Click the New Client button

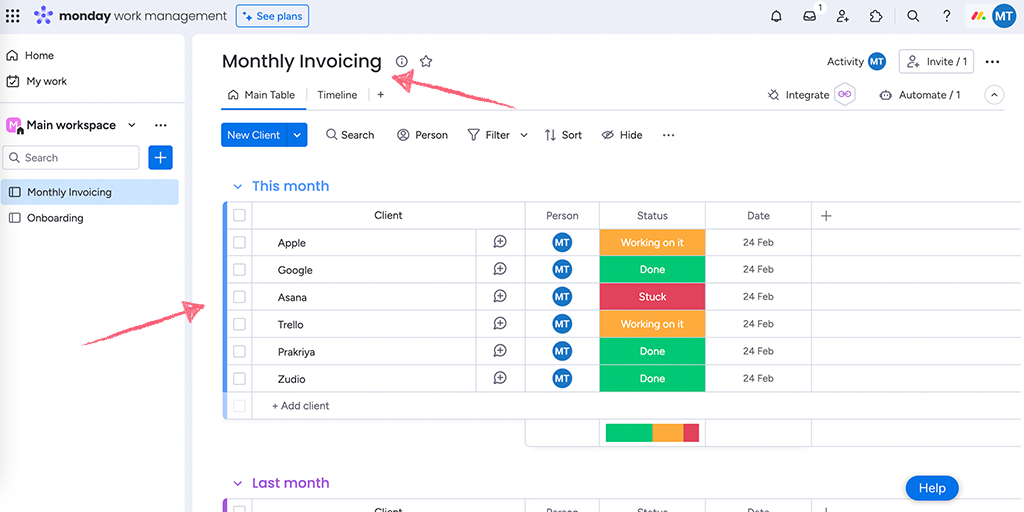(254, 135)
